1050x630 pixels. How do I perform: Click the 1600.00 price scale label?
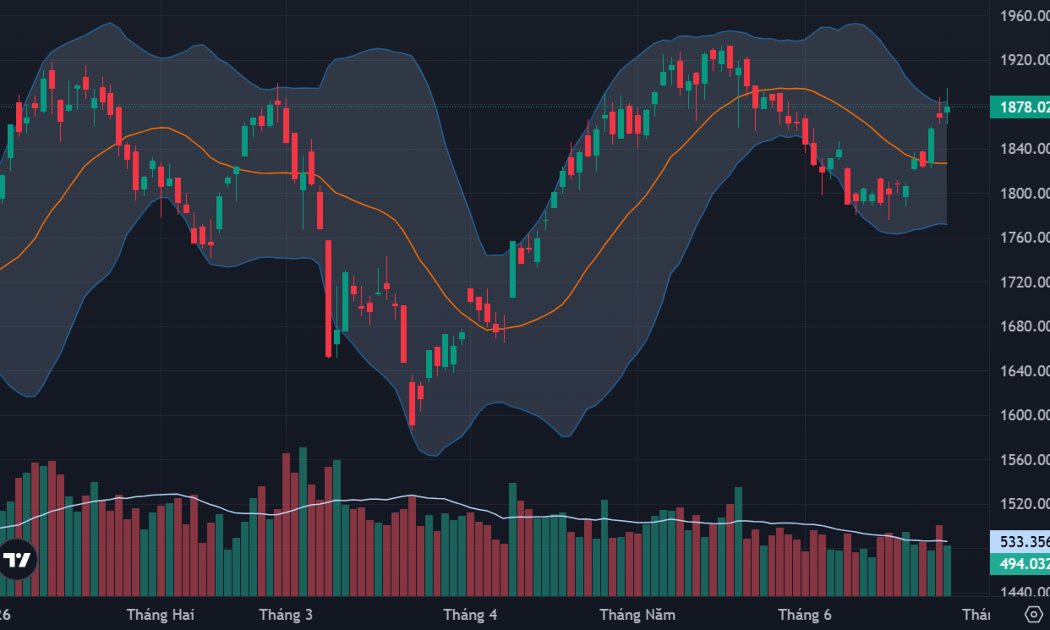coord(1025,415)
